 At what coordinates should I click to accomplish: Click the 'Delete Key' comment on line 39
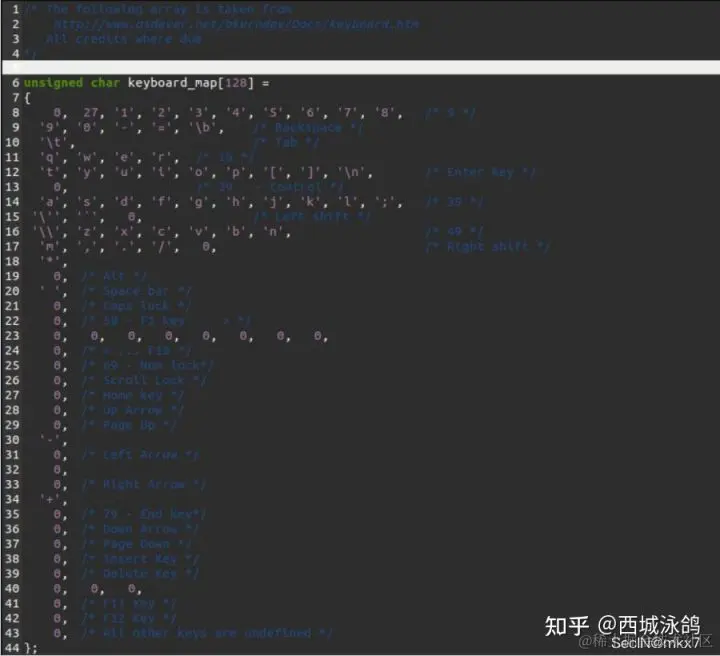pos(140,574)
